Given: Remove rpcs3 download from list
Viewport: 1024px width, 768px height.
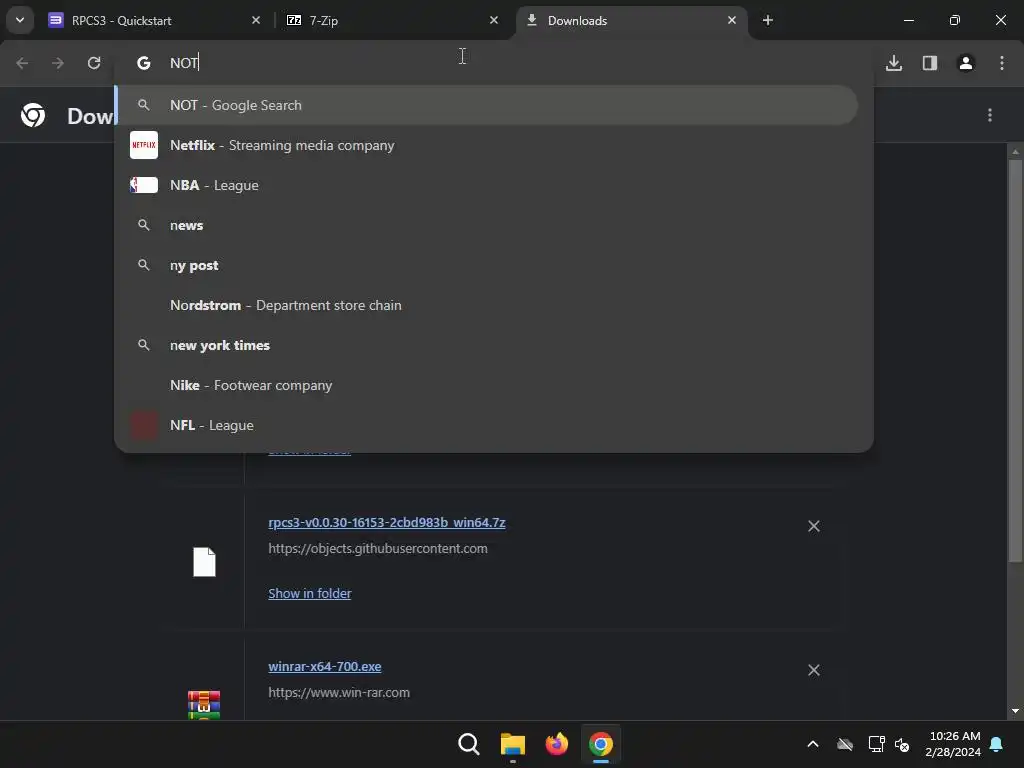Looking at the screenshot, I should (814, 526).
